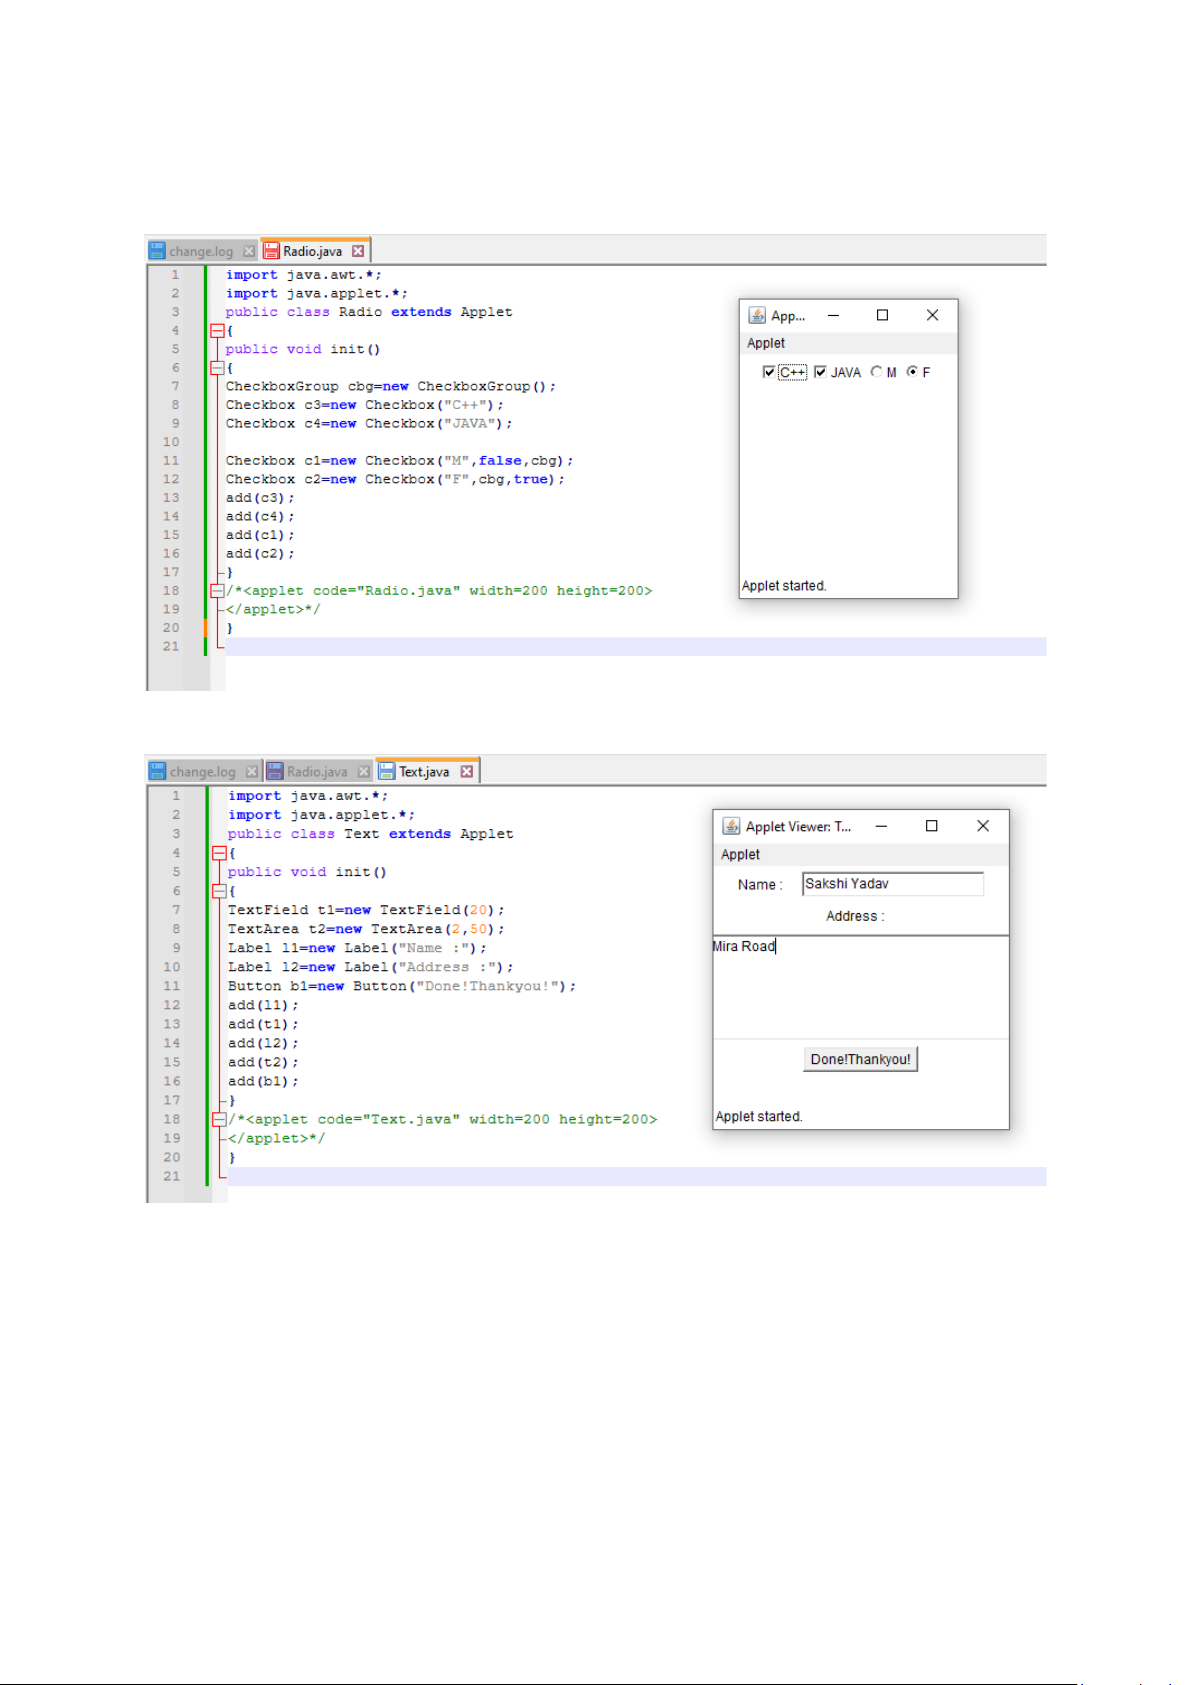The height and width of the screenshot is (1685, 1192).
Task: Collapse the comment fold at Radio.java line 18
Action: point(217,591)
